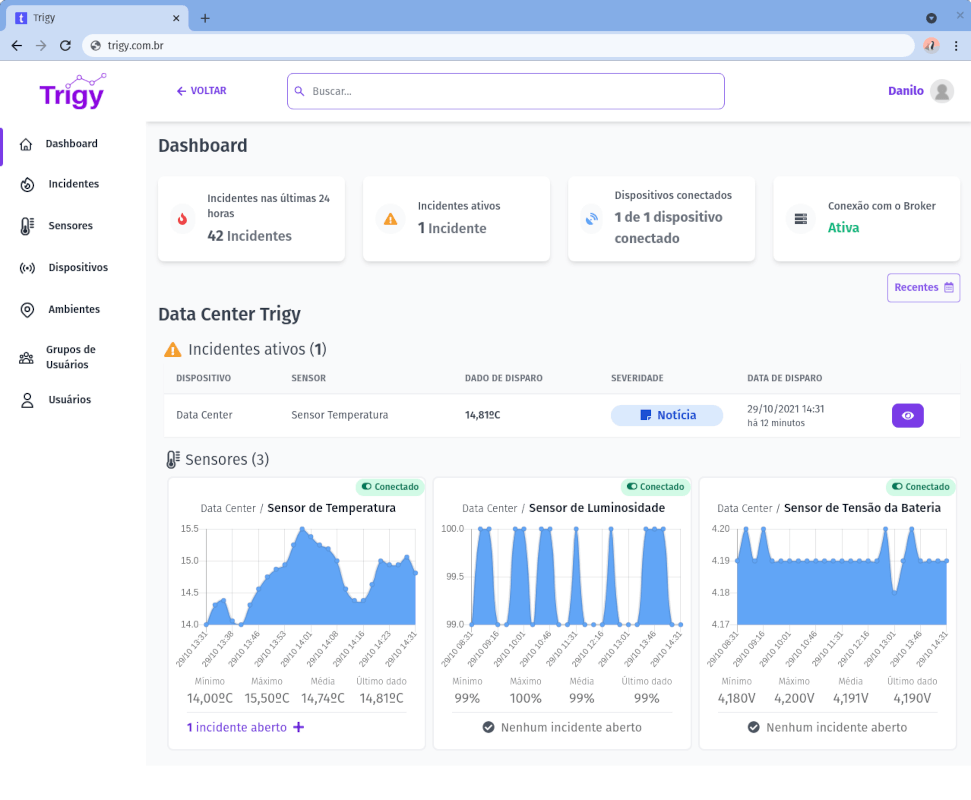This screenshot has height=800, width=971.
Task: Open the Dashboard menu item
Action: coord(71,144)
